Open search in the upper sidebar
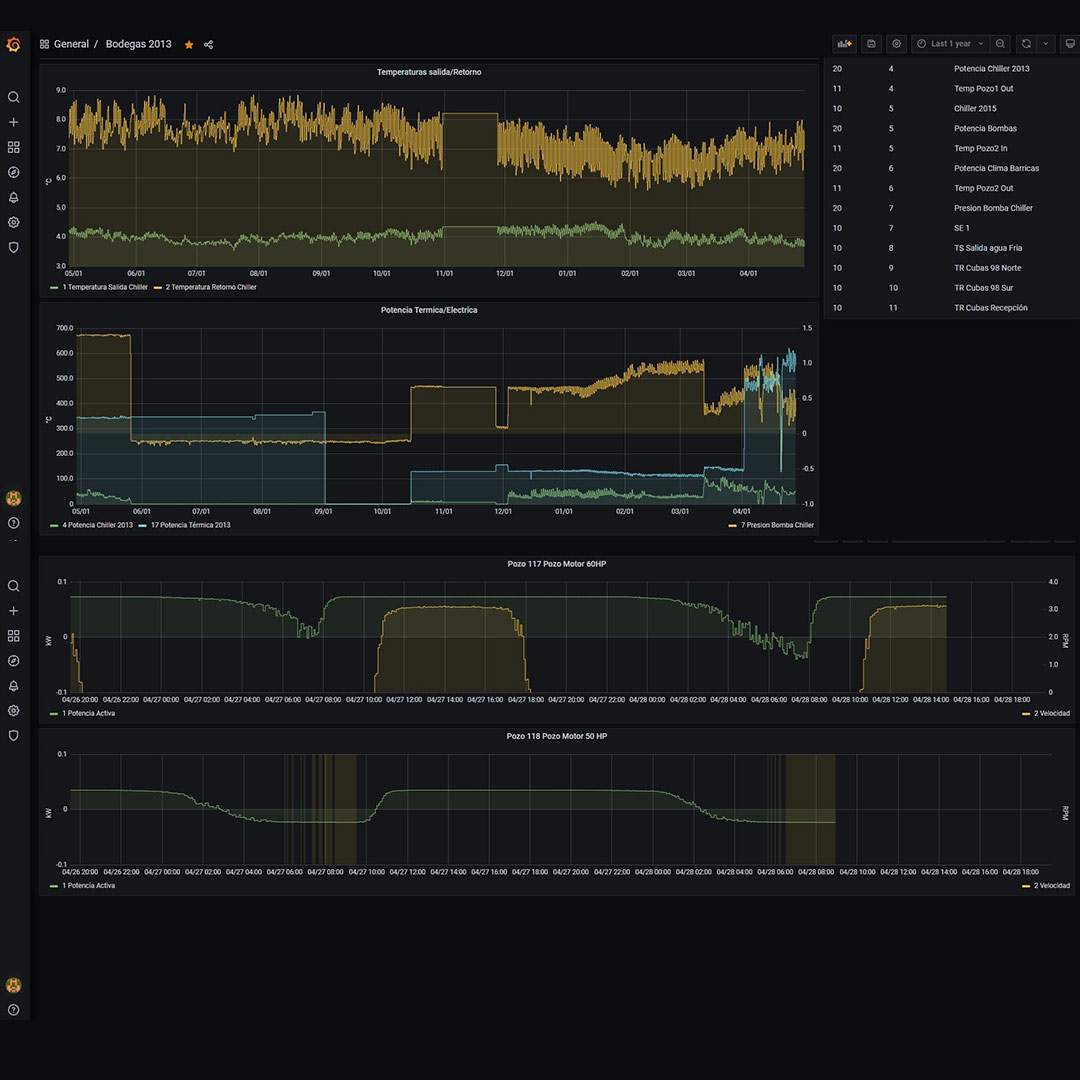 click(13, 97)
